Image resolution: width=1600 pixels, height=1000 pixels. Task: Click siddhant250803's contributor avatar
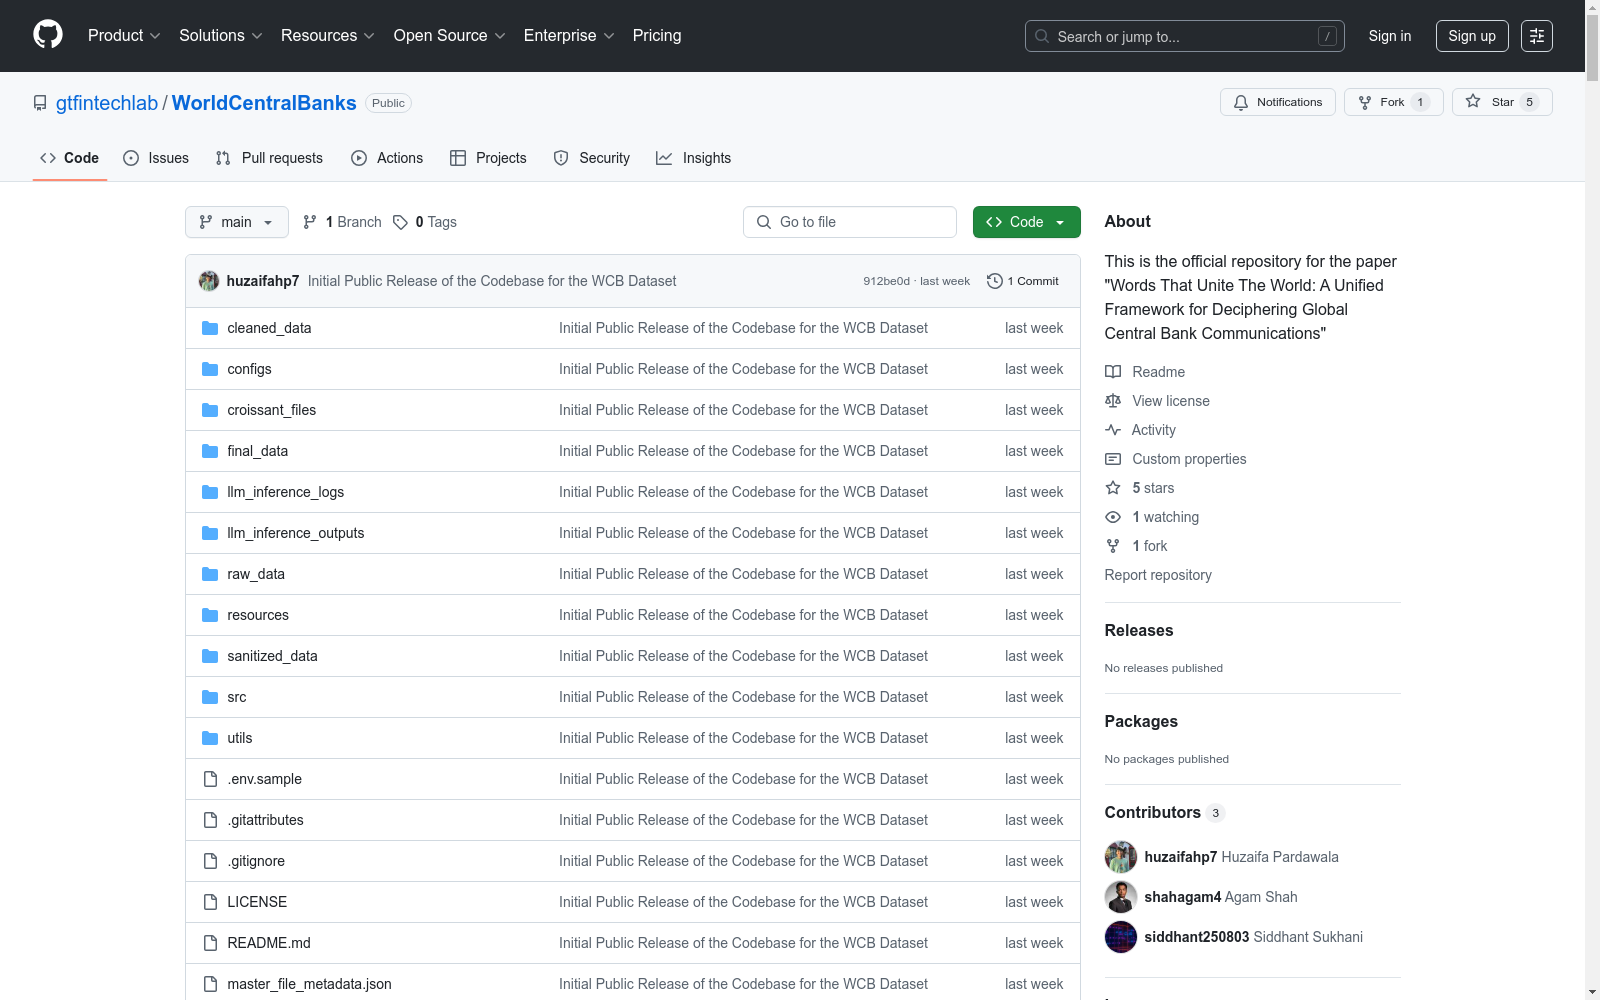(1121, 937)
